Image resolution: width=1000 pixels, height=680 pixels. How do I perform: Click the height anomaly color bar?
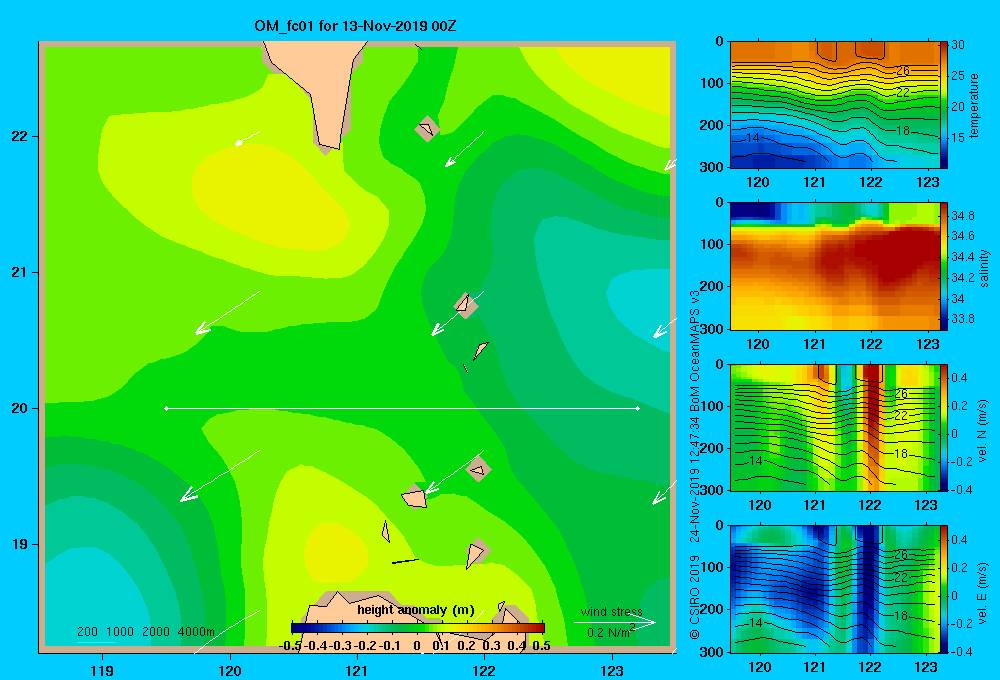418,628
